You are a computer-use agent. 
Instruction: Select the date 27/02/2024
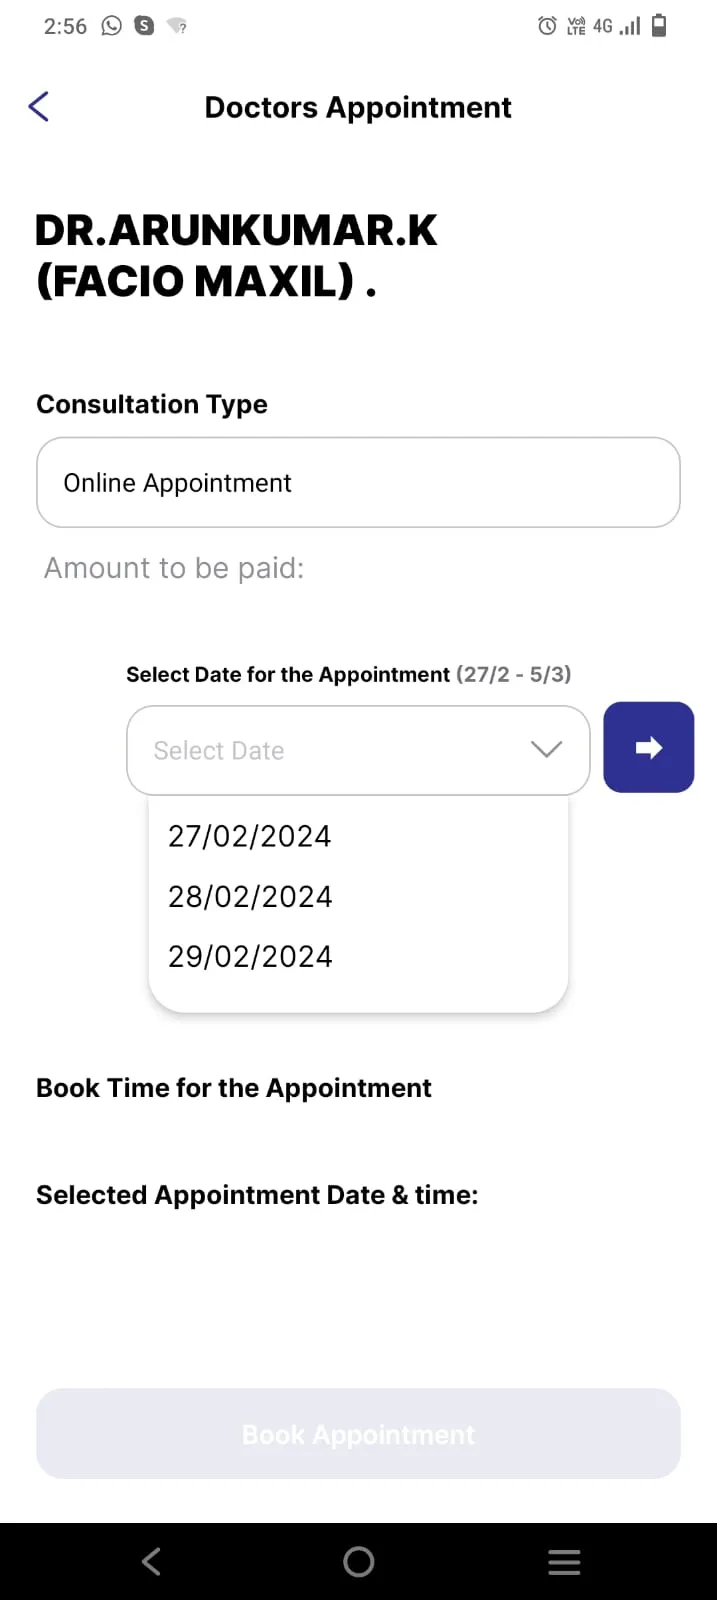tap(249, 836)
